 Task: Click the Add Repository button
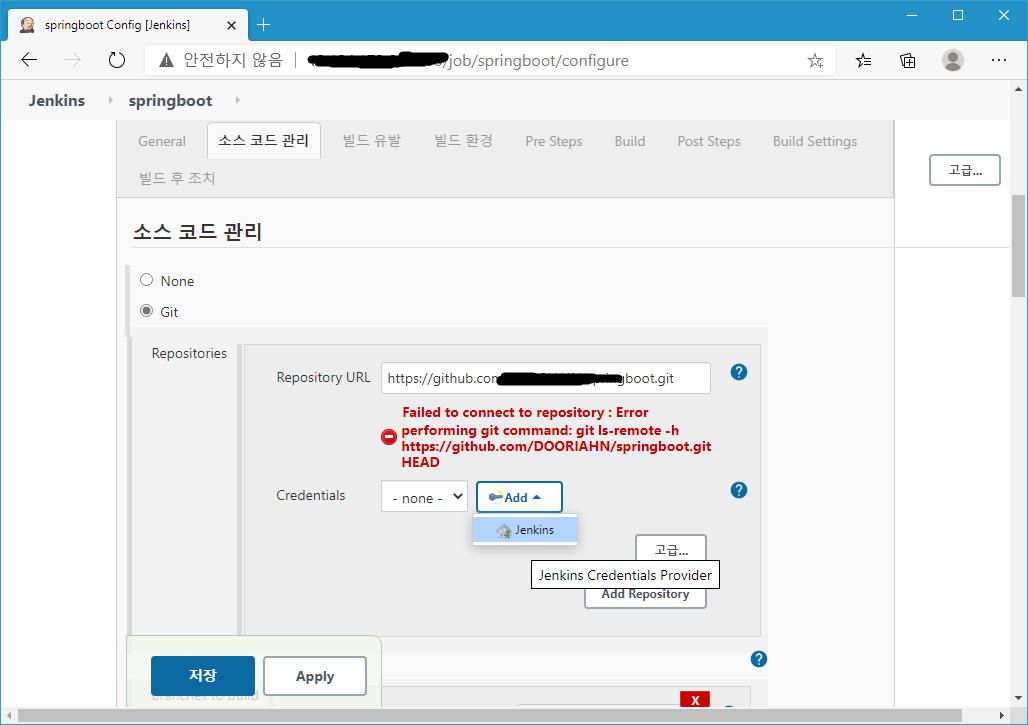(x=645, y=597)
